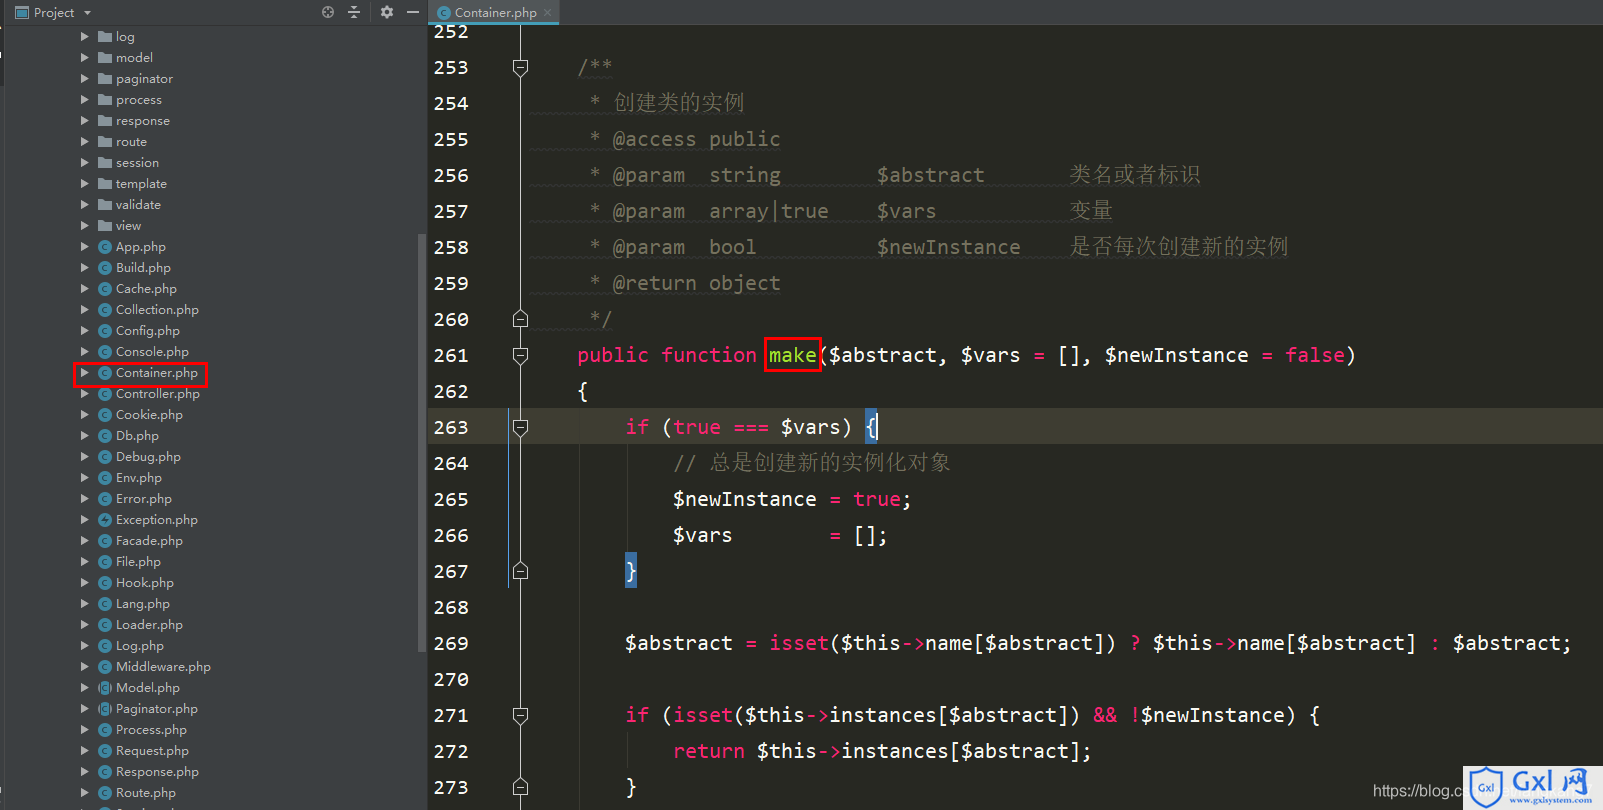Expand the paginator folder

pyautogui.click(x=85, y=79)
